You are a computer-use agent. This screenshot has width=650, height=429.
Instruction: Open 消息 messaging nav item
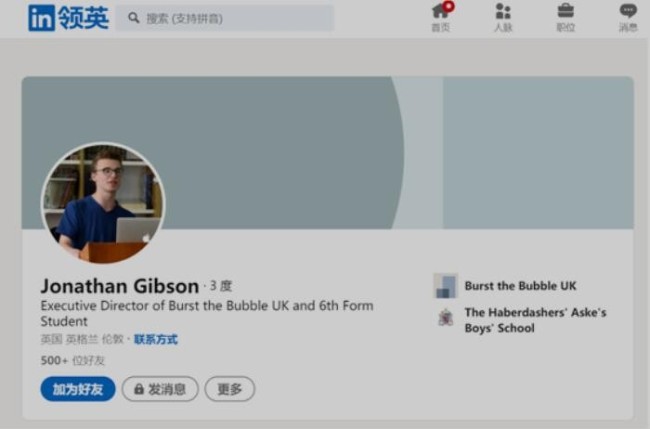628,17
